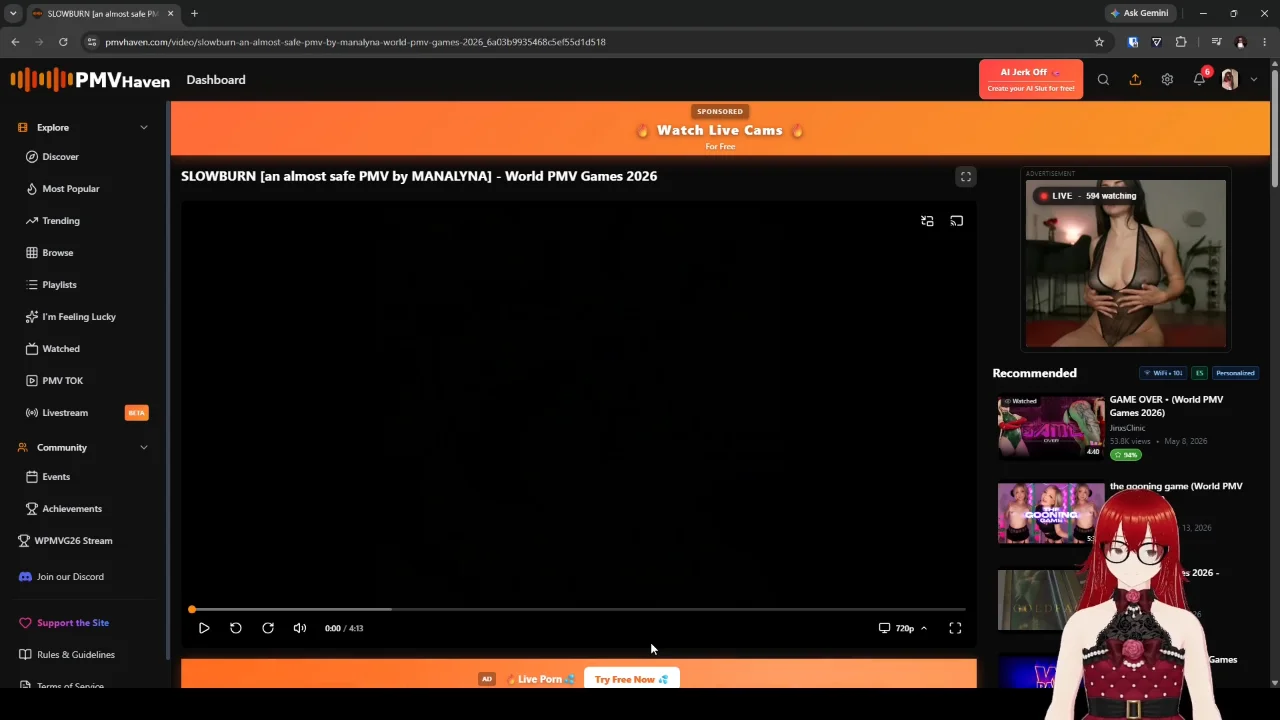Click the skip-forward icon in player controls
The image size is (1280, 720).
268,628
